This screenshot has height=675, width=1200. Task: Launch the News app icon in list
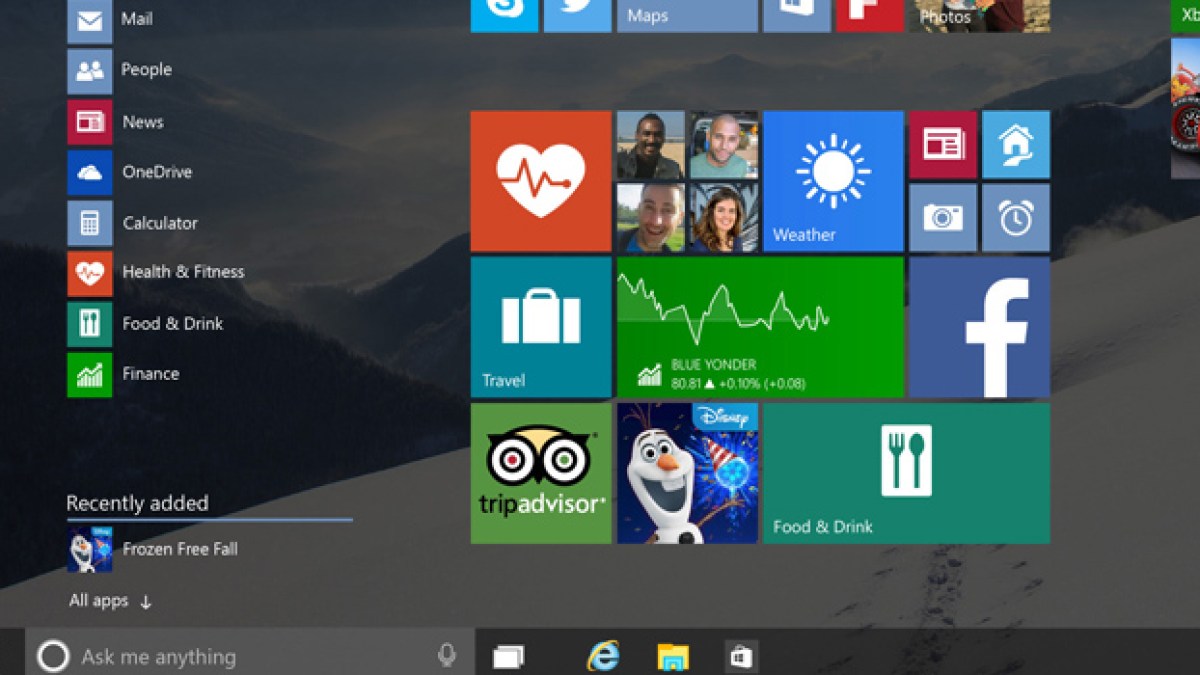(90, 122)
